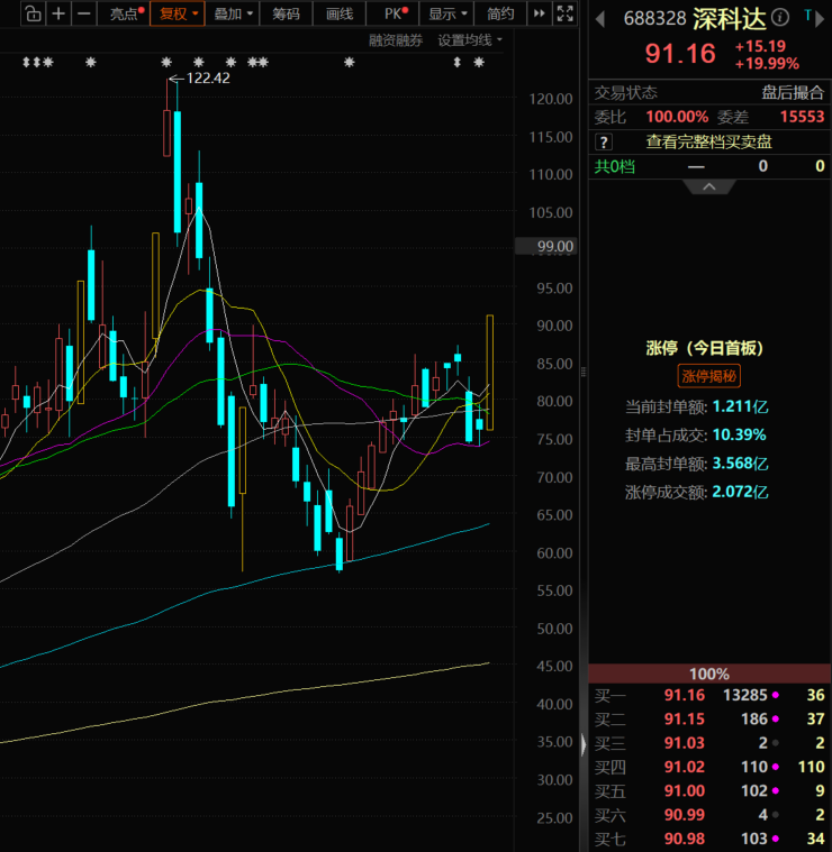
Task: Select the 买二 row price 91.15
Action: point(684,719)
